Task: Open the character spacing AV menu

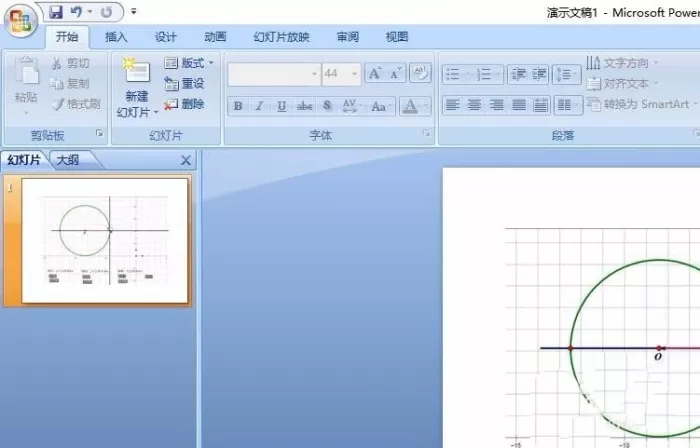Action: click(x=351, y=106)
